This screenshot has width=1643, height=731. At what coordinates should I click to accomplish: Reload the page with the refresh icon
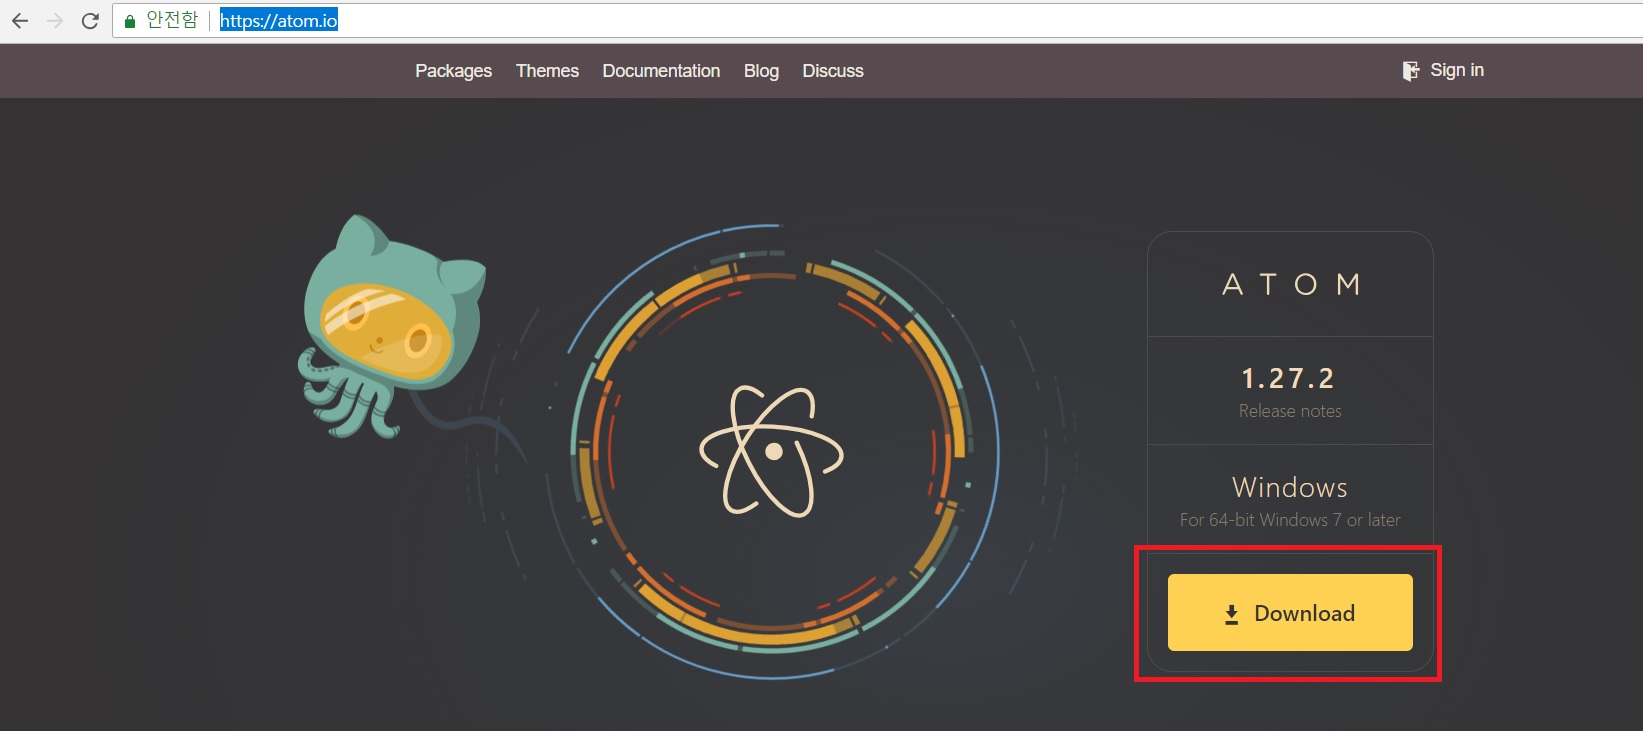(90, 20)
